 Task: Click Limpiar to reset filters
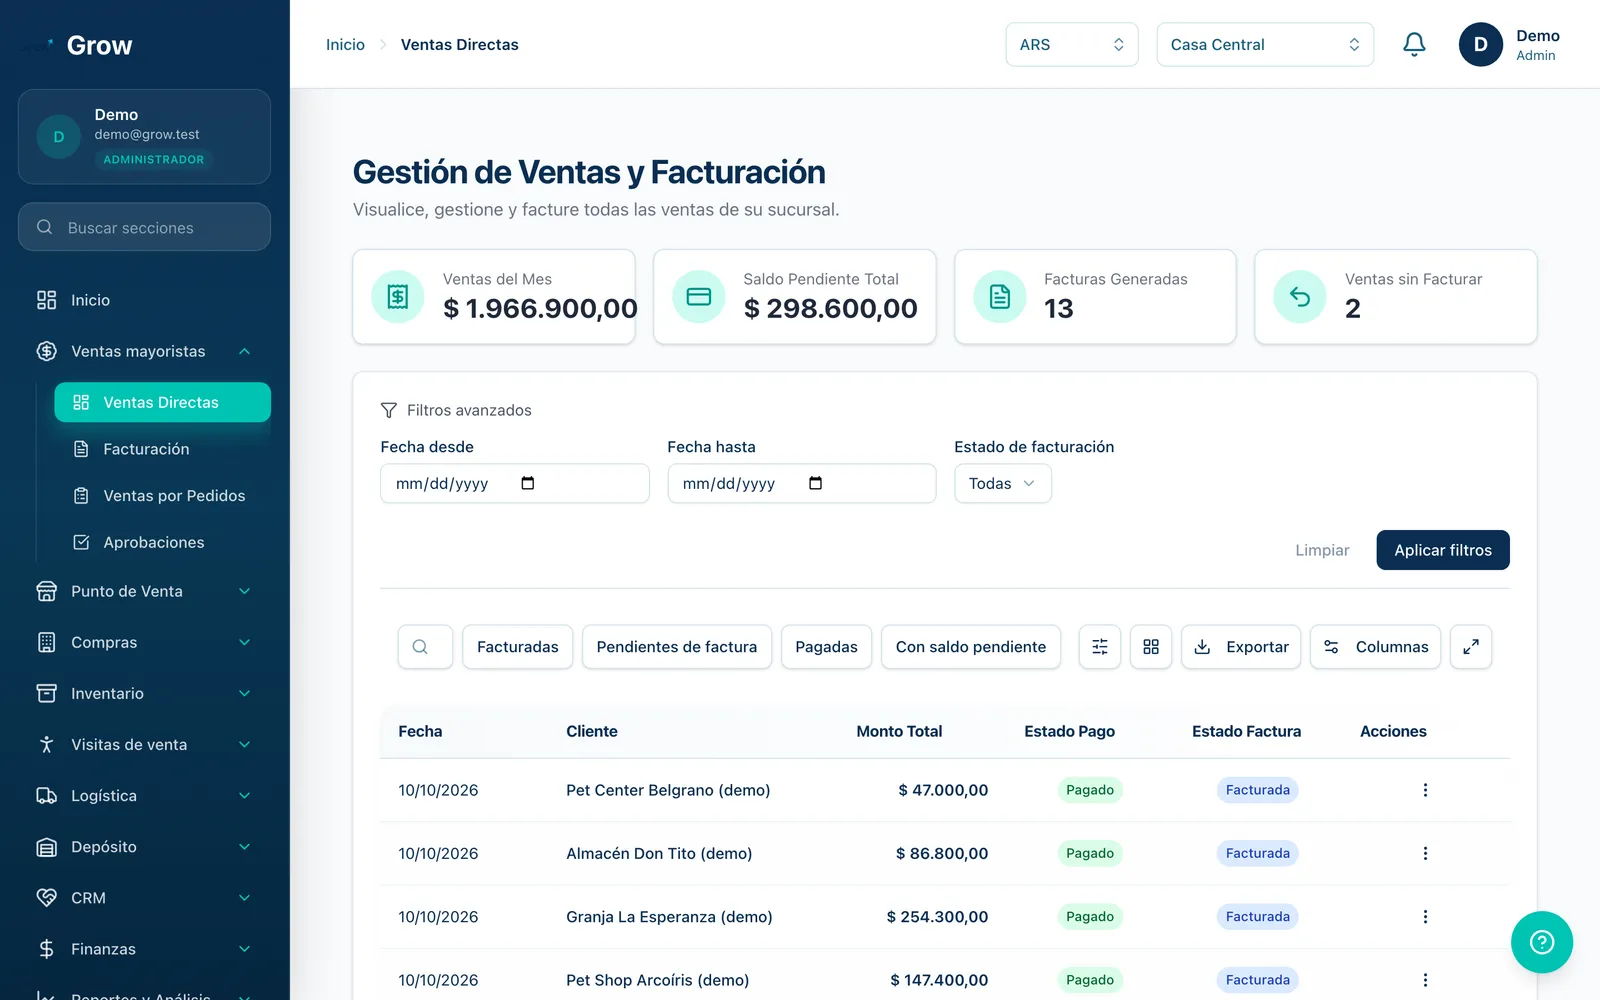(1322, 550)
